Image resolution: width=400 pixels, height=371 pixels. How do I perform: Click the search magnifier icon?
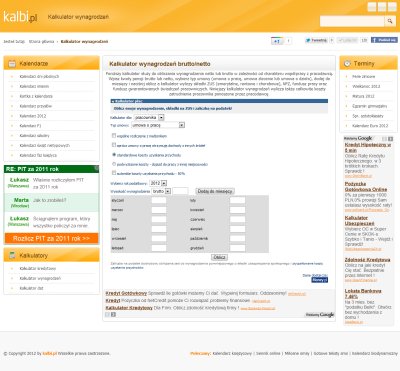(x=390, y=21)
